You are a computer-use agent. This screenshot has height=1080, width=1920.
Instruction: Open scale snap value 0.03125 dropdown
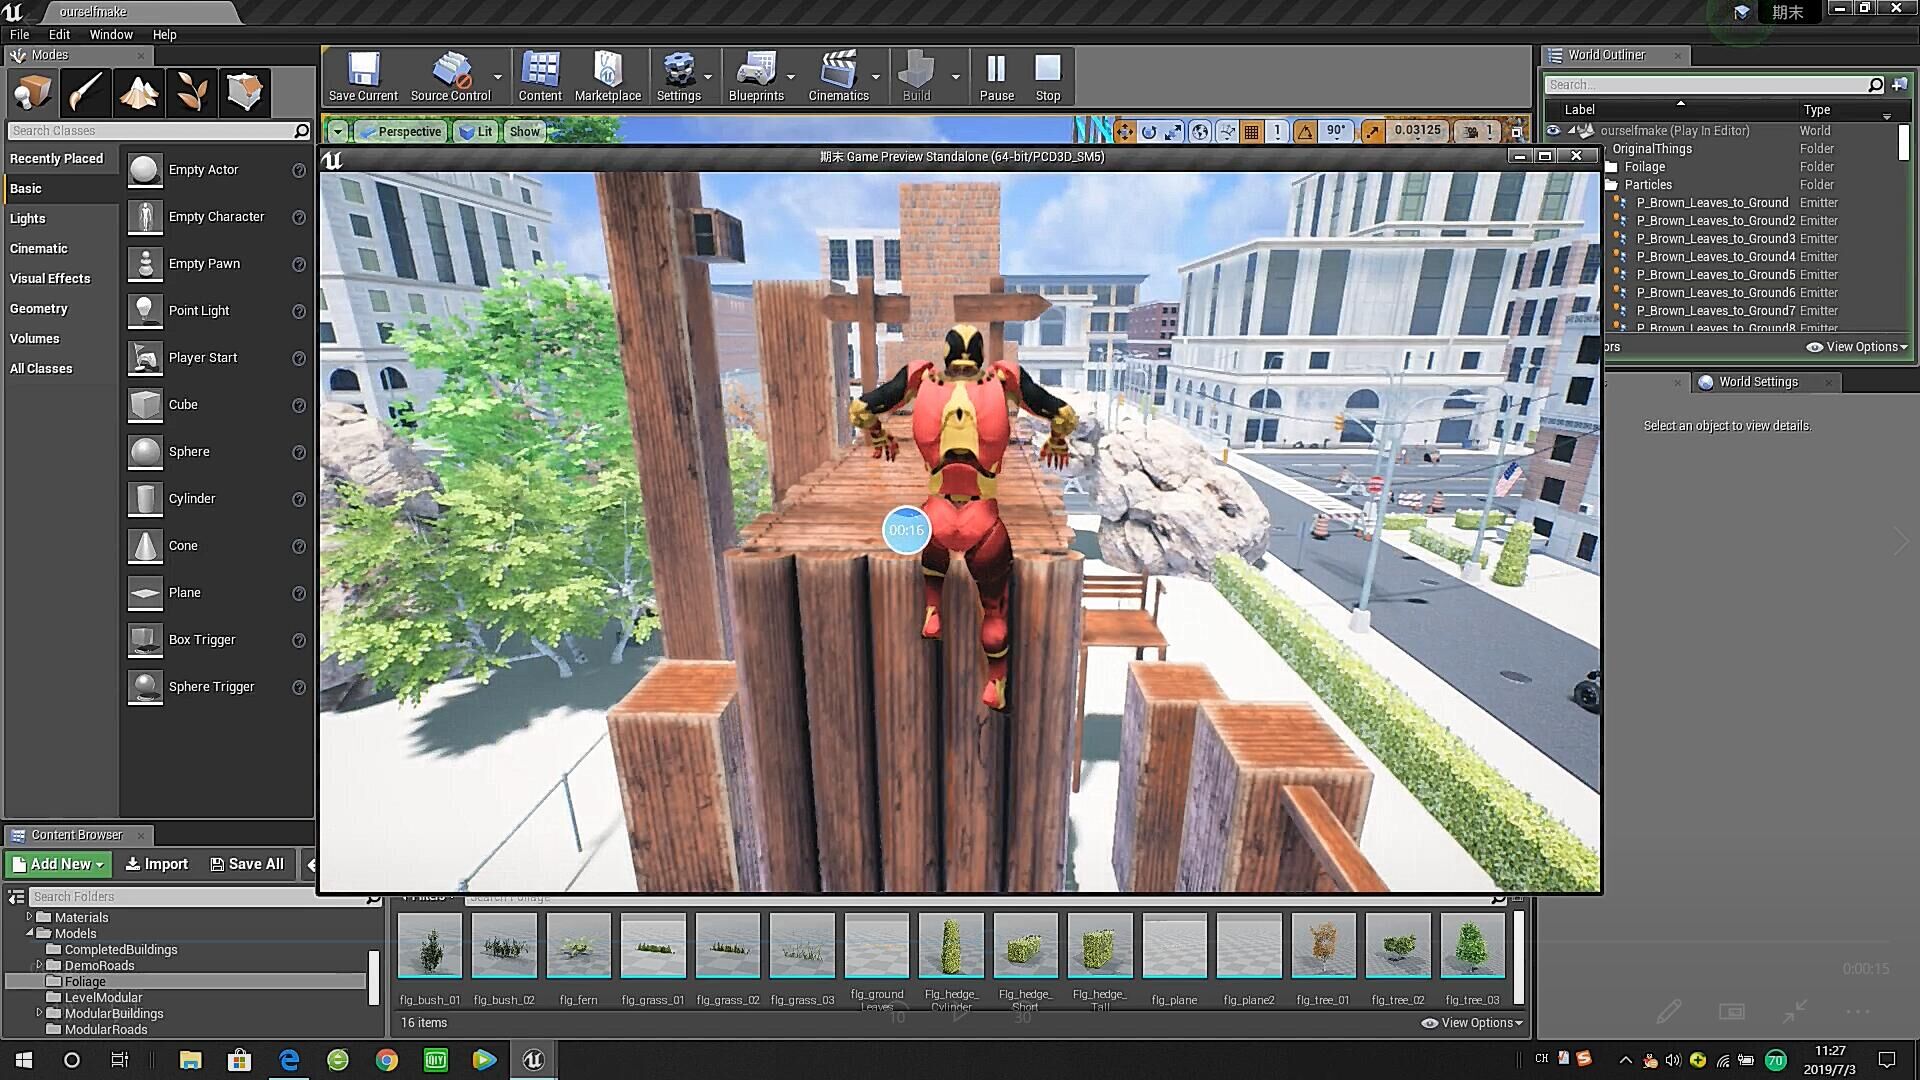pyautogui.click(x=1417, y=131)
